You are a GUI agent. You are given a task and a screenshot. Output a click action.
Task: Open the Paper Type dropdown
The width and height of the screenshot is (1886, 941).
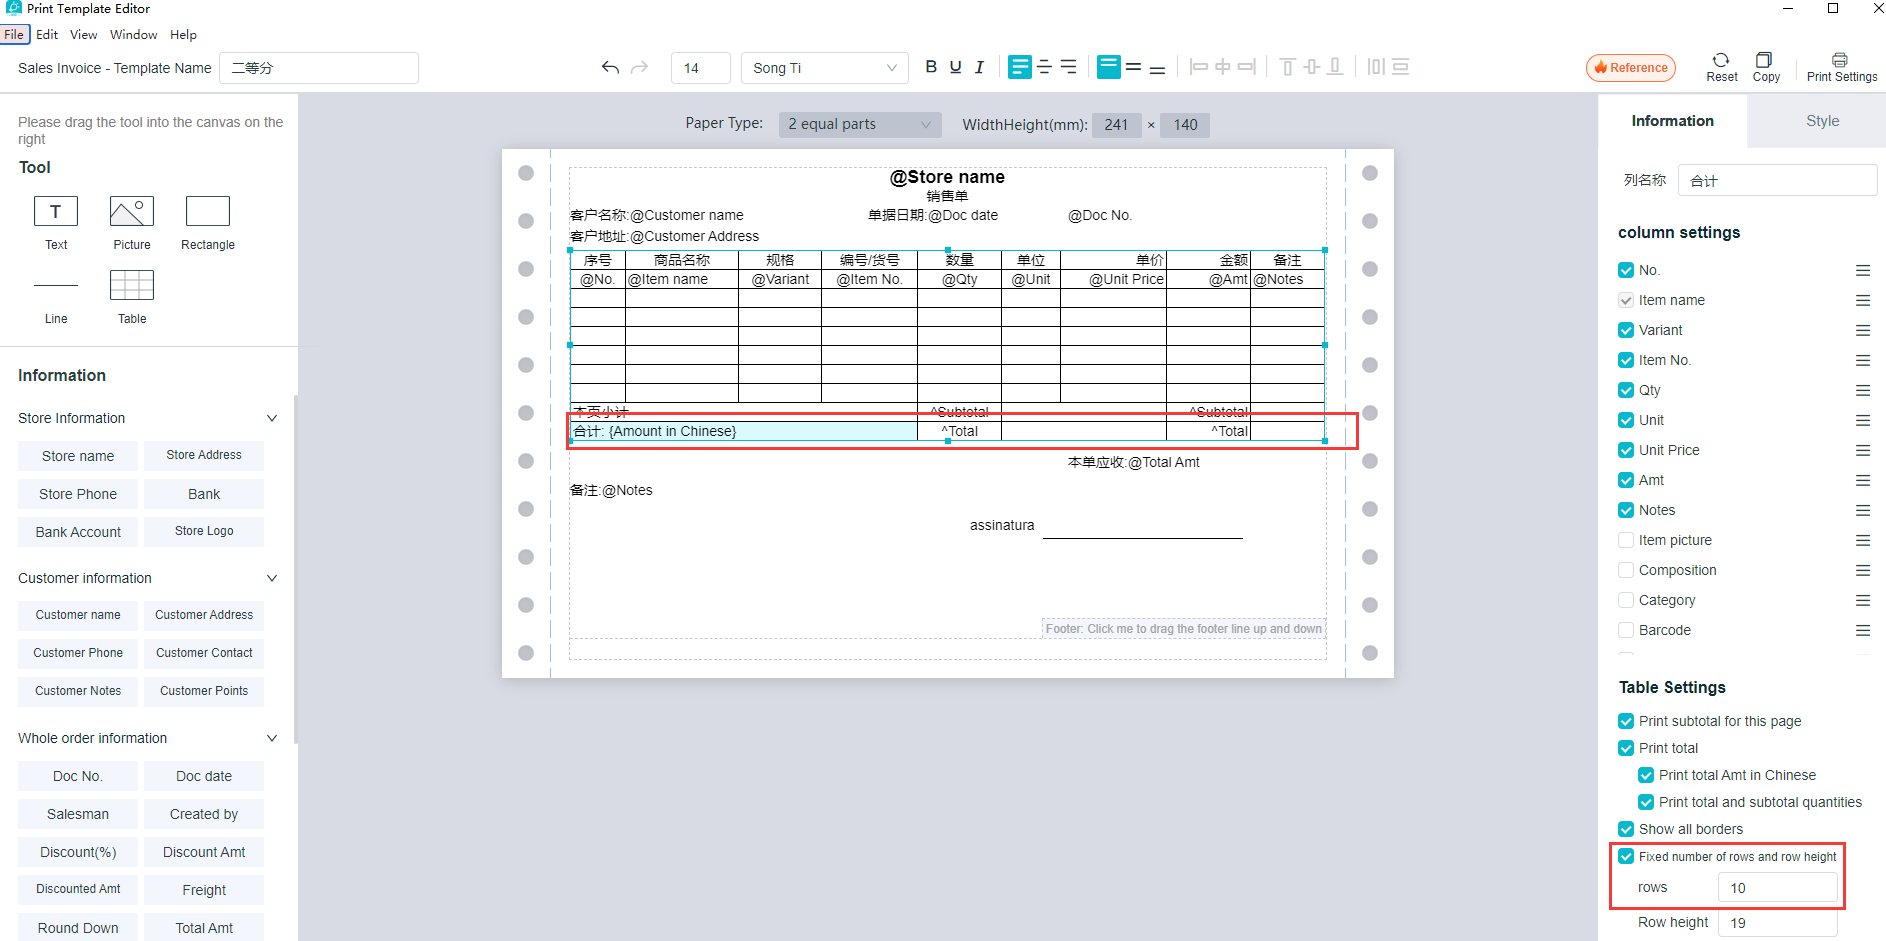click(859, 125)
